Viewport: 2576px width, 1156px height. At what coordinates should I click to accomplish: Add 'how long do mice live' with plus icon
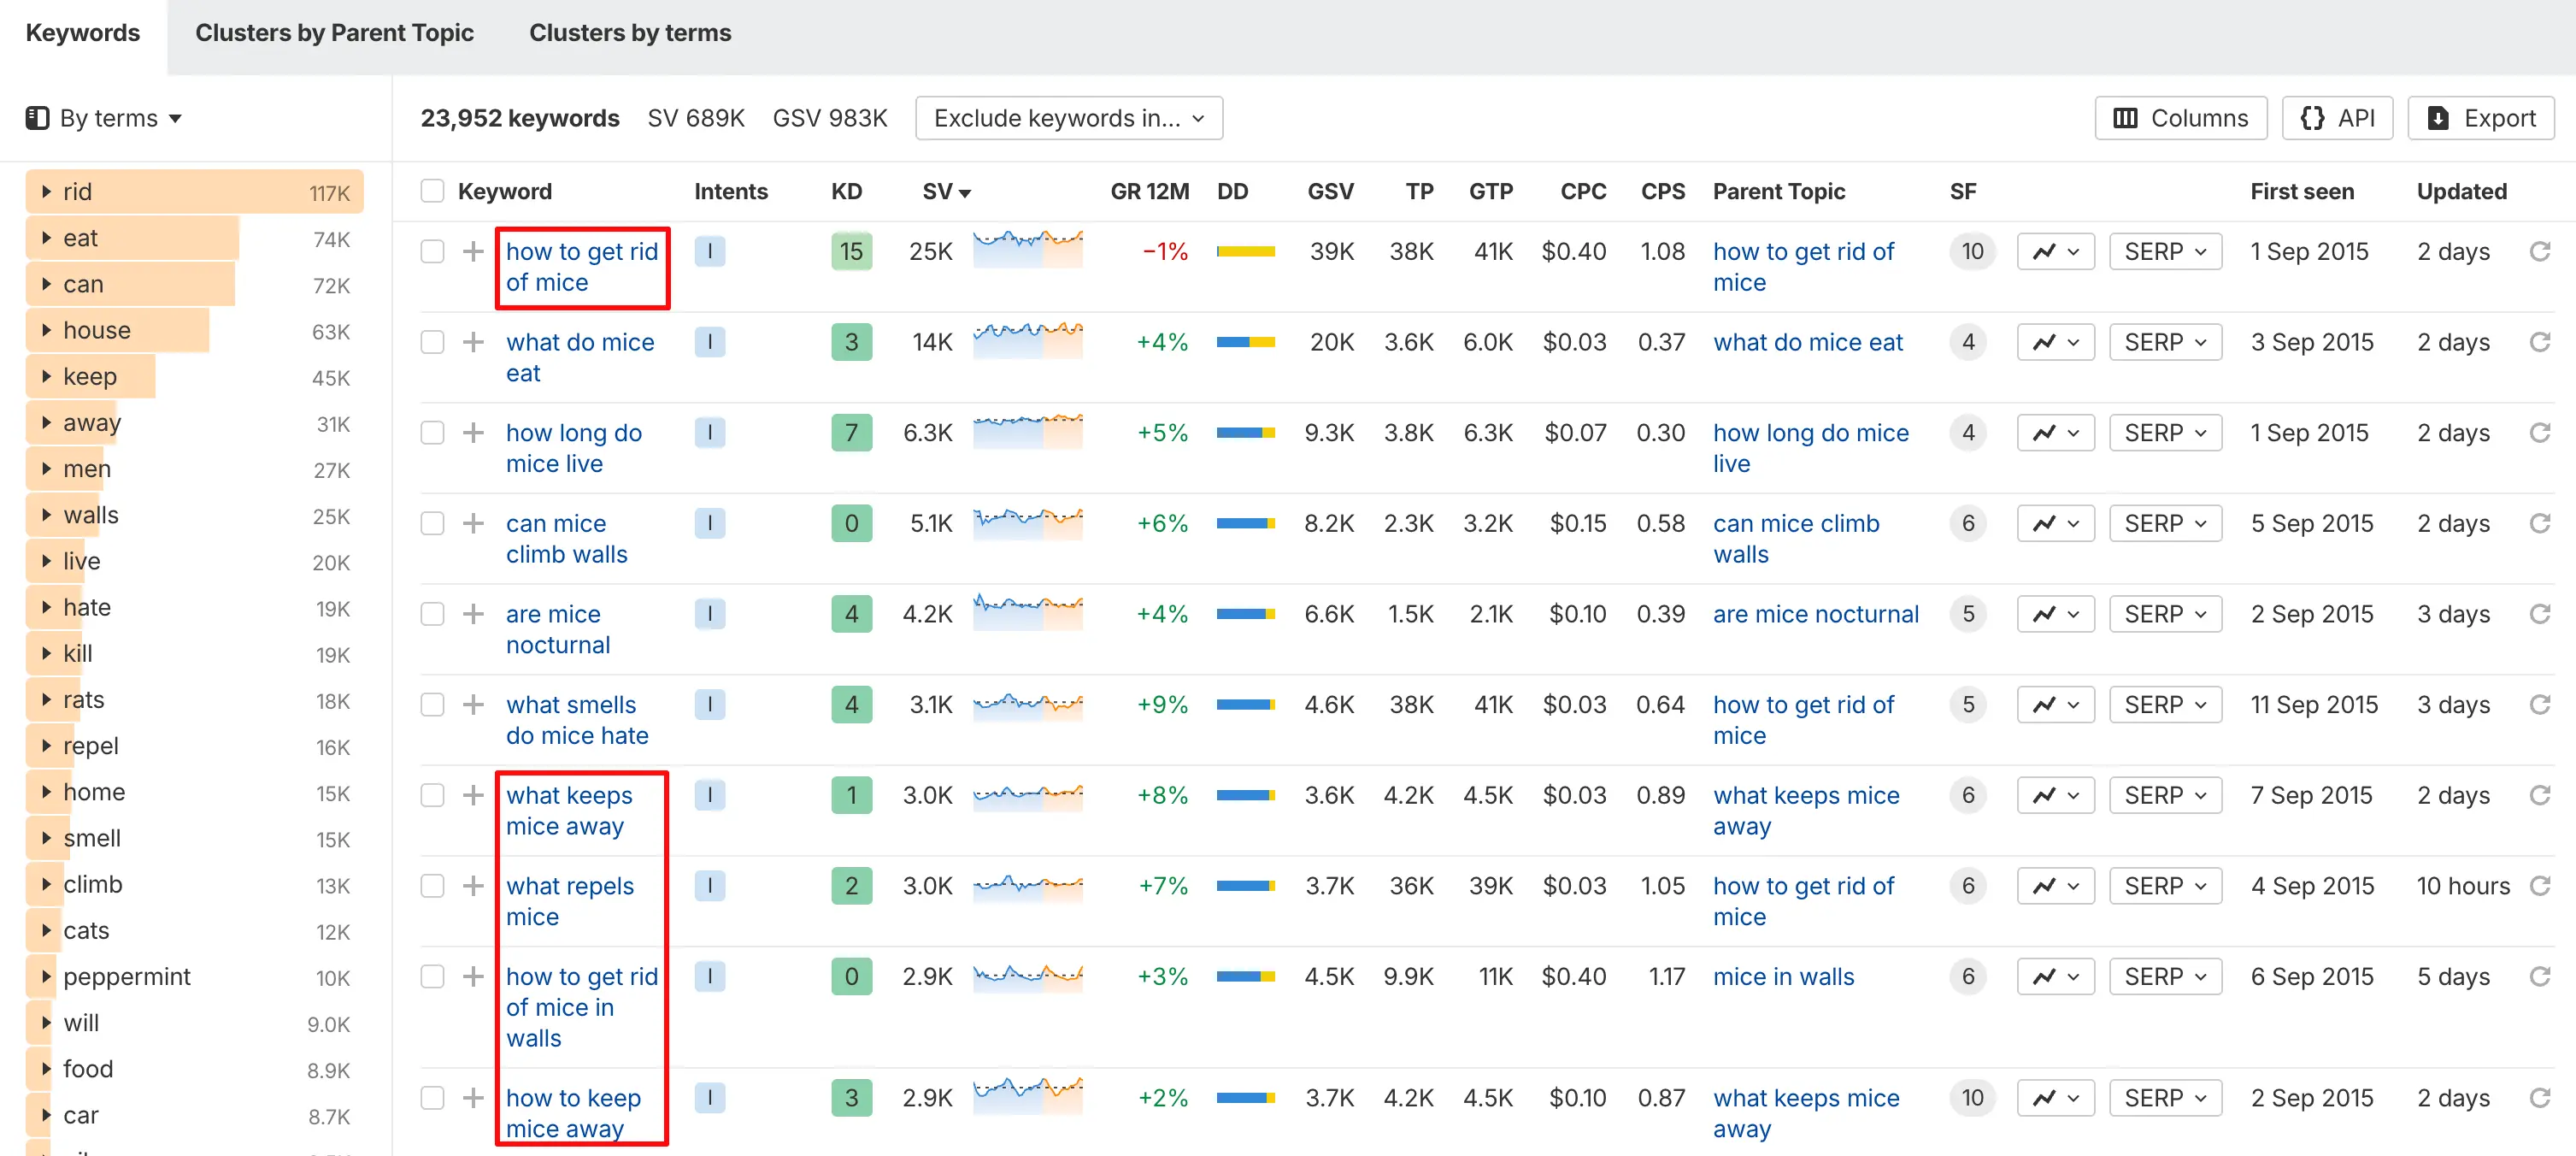(x=473, y=432)
